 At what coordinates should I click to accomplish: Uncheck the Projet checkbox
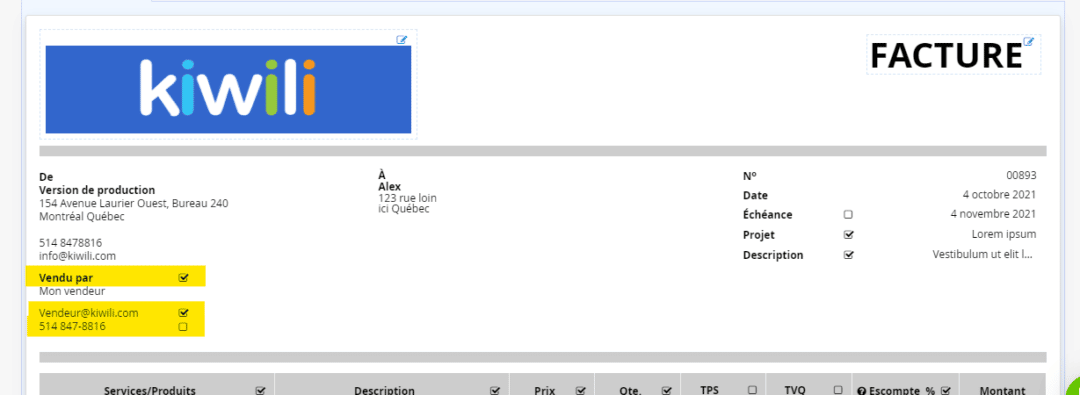coord(849,234)
